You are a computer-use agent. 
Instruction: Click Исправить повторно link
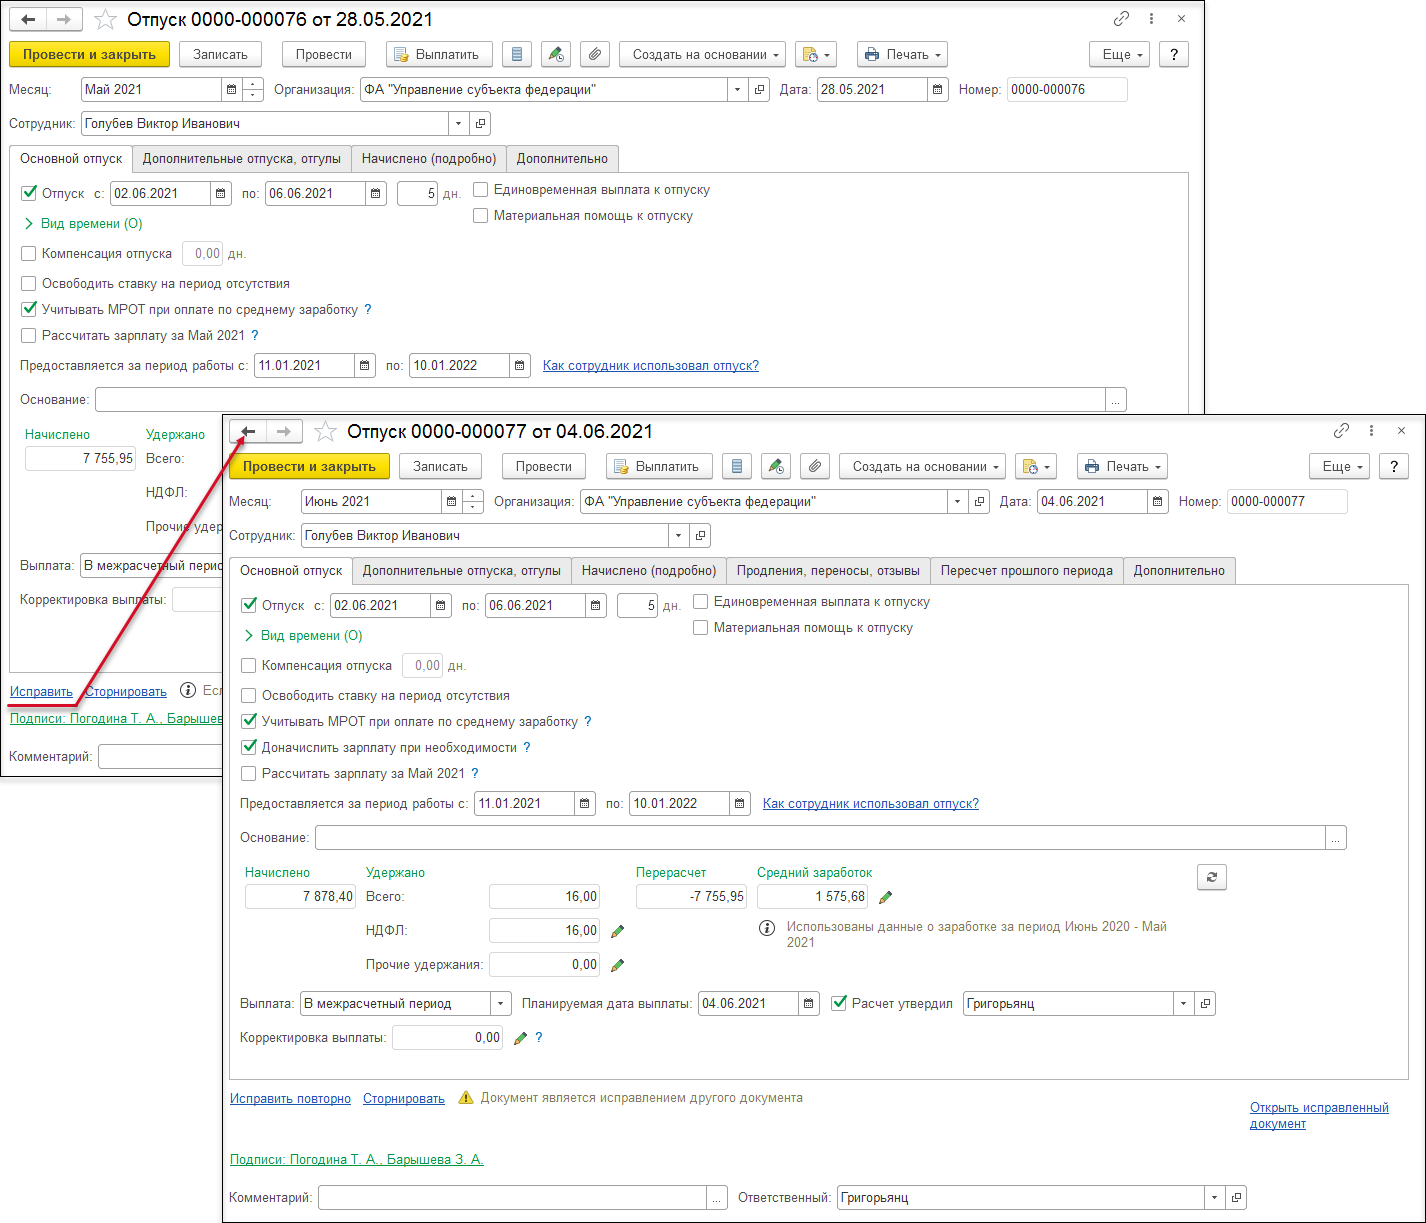click(x=290, y=1098)
